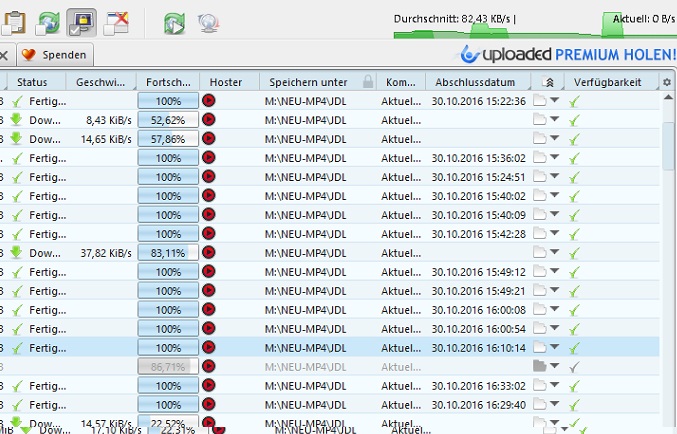
Task: Expand the priority dropdown for the 16:10:14 row
Action: click(x=554, y=347)
